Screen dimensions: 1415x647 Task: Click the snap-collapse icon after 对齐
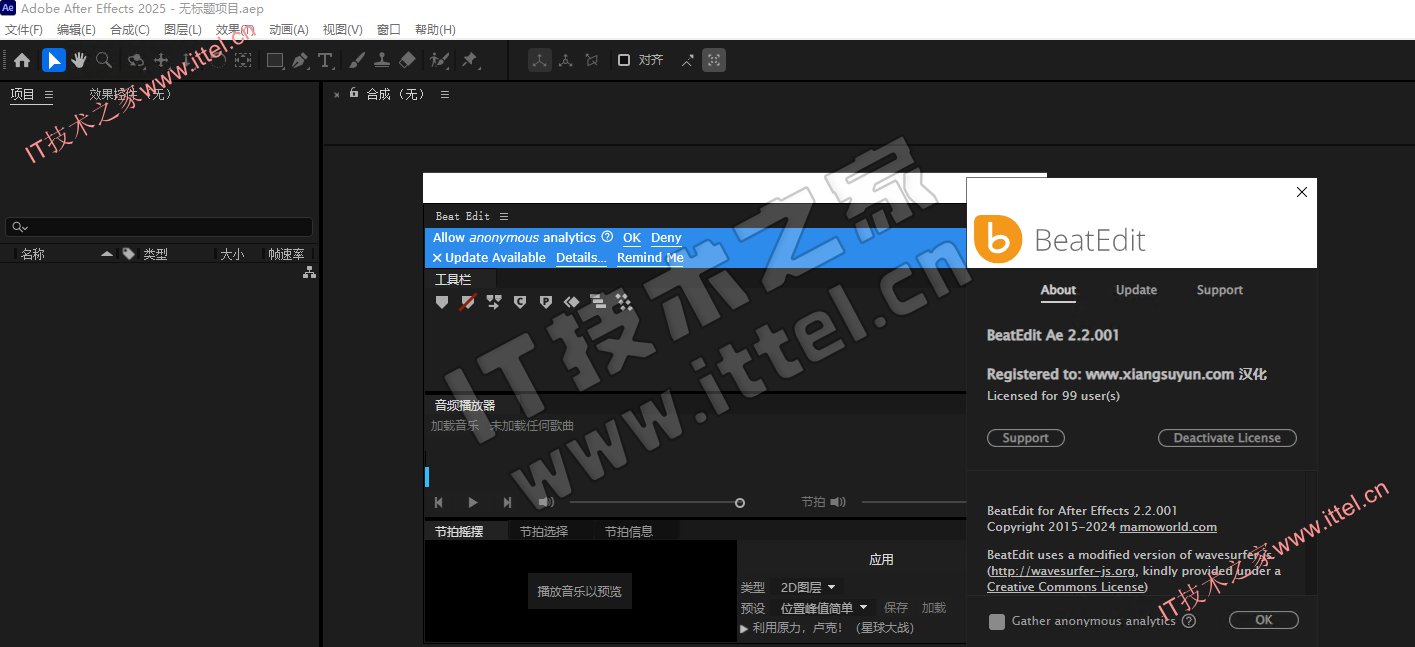[688, 60]
